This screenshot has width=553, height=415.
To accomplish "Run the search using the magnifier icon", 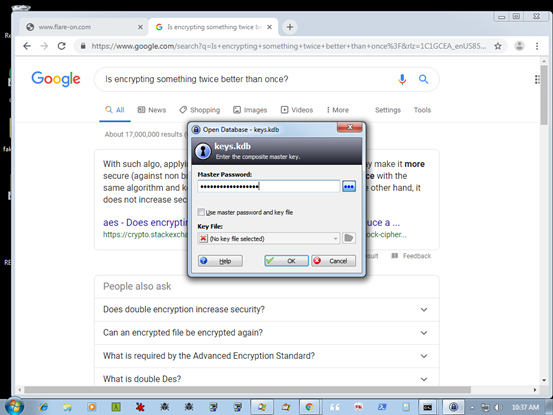I will pyautogui.click(x=423, y=79).
